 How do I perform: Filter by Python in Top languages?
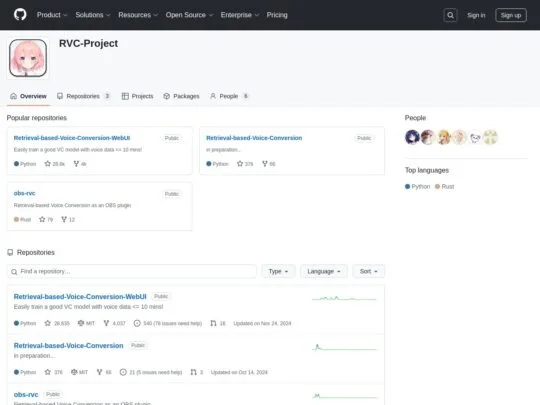point(417,186)
